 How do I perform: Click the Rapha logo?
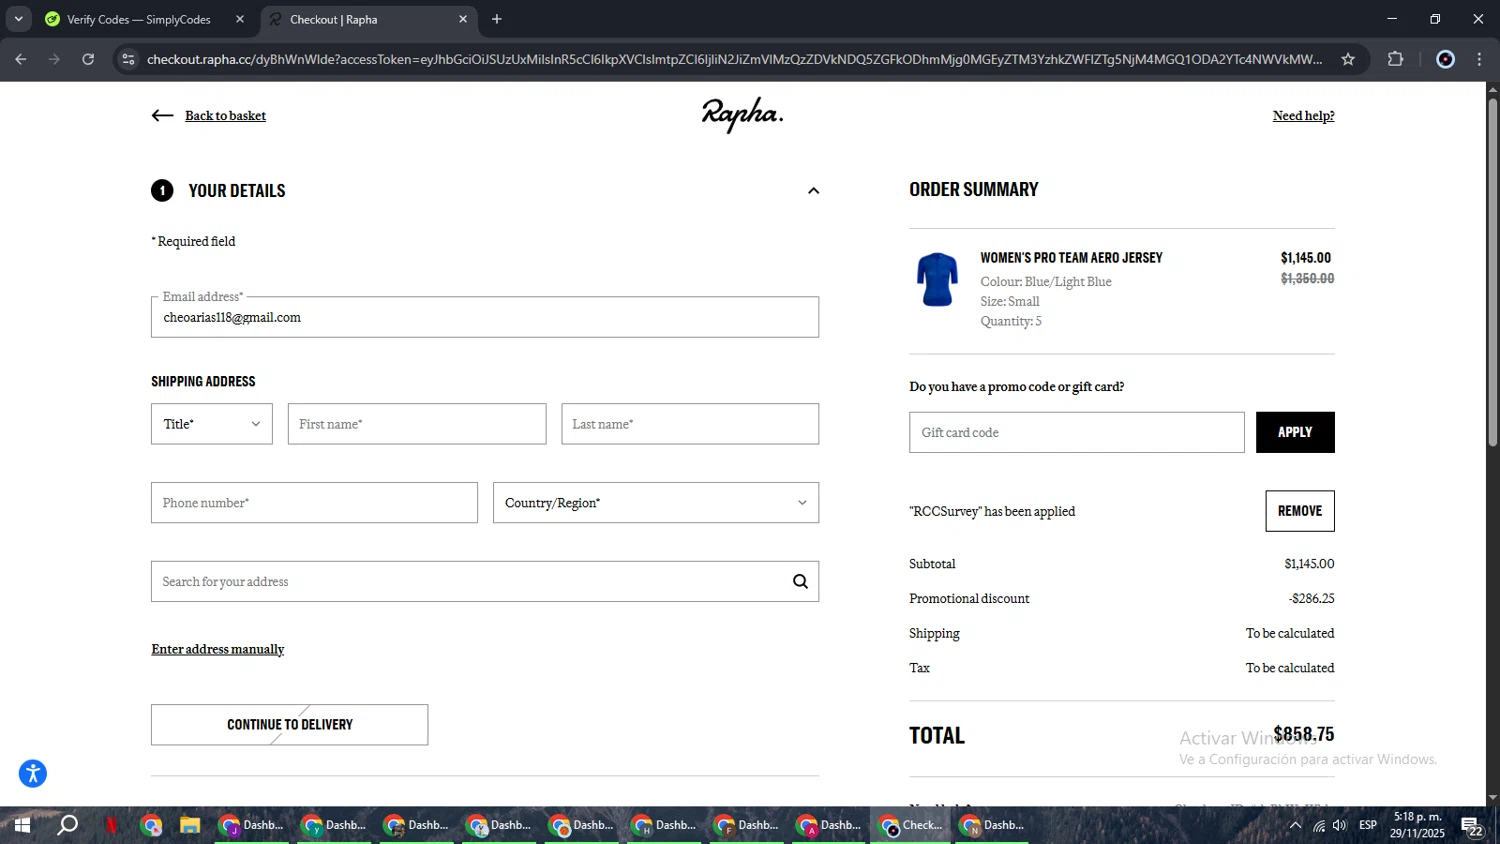(x=742, y=114)
